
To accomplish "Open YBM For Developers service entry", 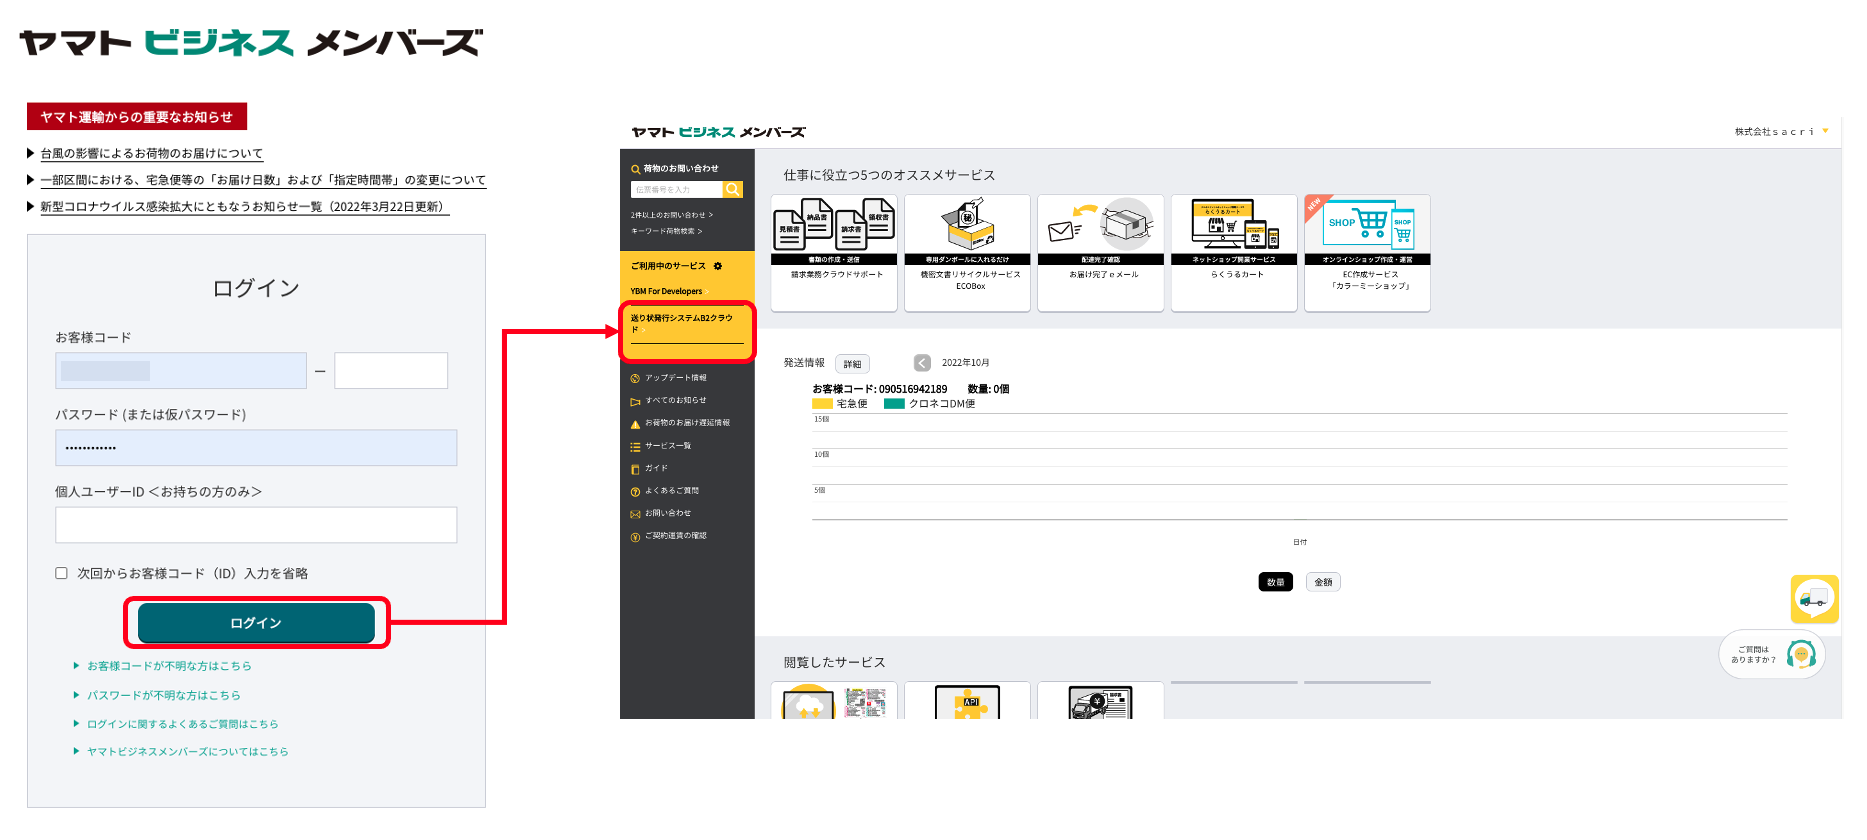I will (x=666, y=291).
